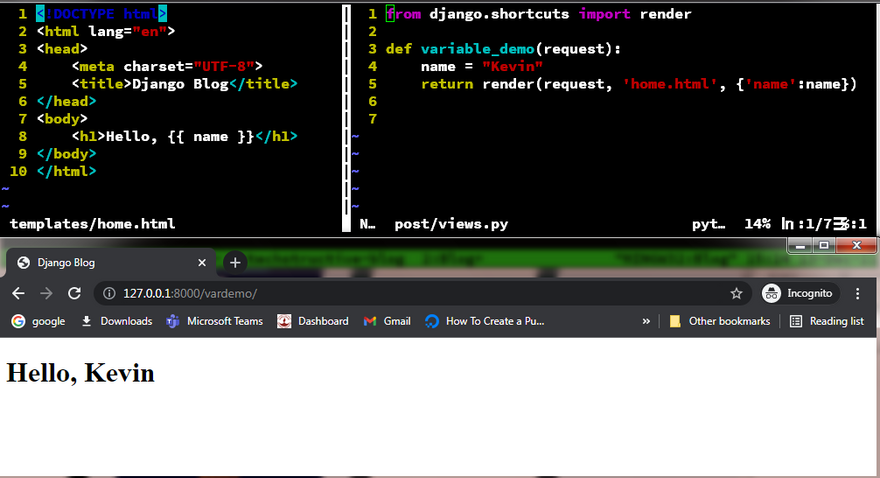This screenshot has width=880, height=478.
Task: Open a new tab with the plus button
Action: click(x=235, y=263)
